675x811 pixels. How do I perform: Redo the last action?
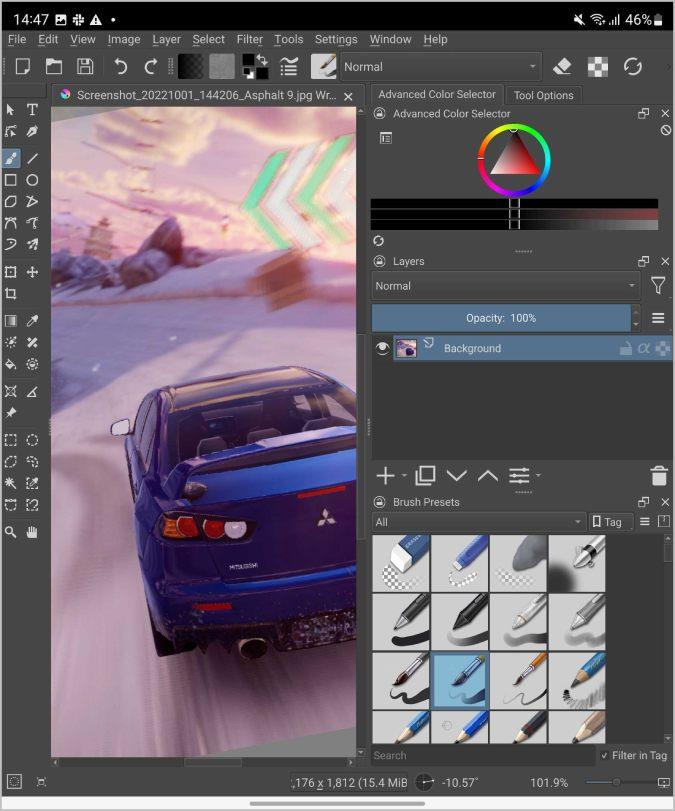coord(151,67)
